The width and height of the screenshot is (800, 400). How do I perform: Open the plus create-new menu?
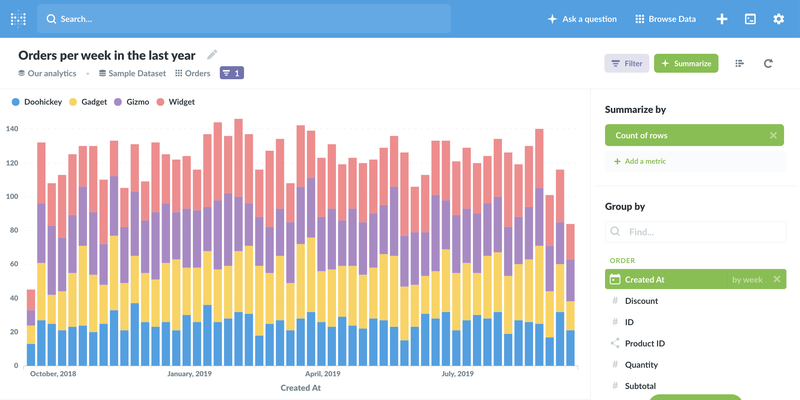[722, 19]
